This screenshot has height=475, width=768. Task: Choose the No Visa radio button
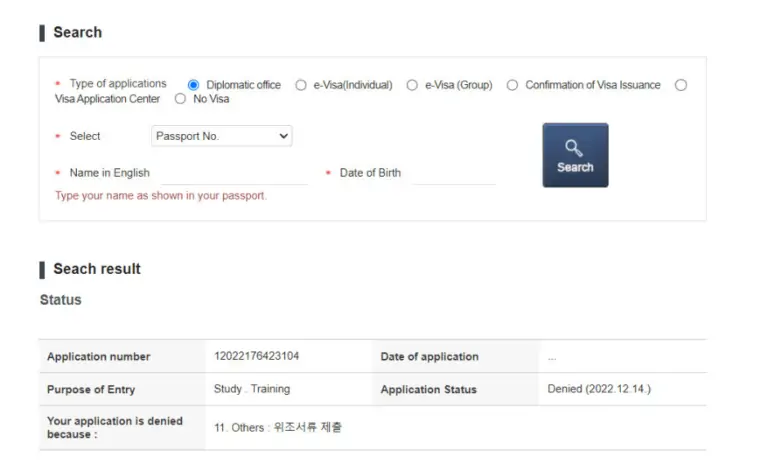point(181,99)
